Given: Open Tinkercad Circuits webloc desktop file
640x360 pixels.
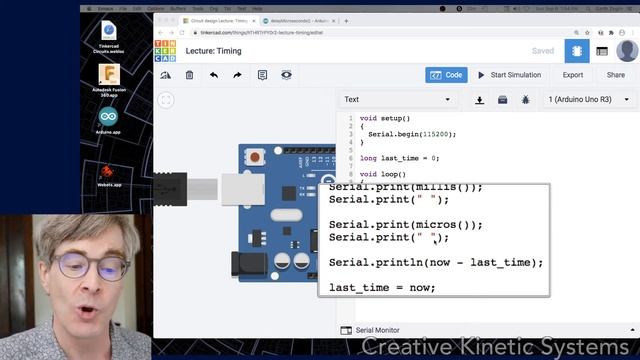Looking at the screenshot, I should pos(109,37).
